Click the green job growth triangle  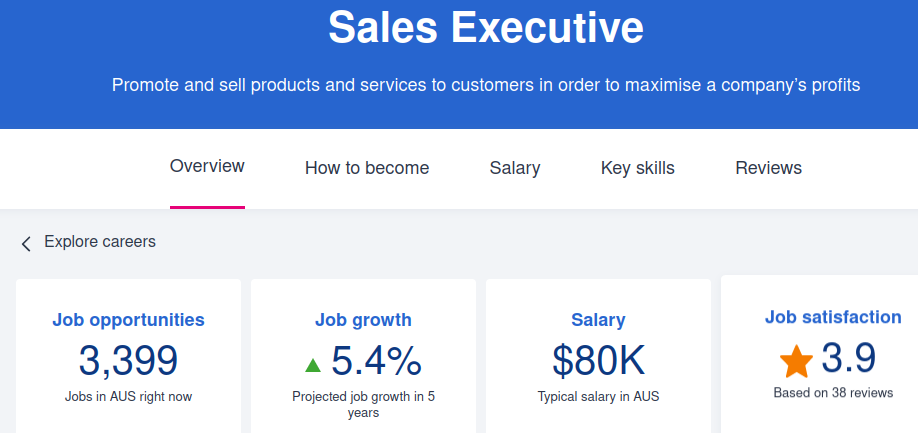tap(313, 366)
